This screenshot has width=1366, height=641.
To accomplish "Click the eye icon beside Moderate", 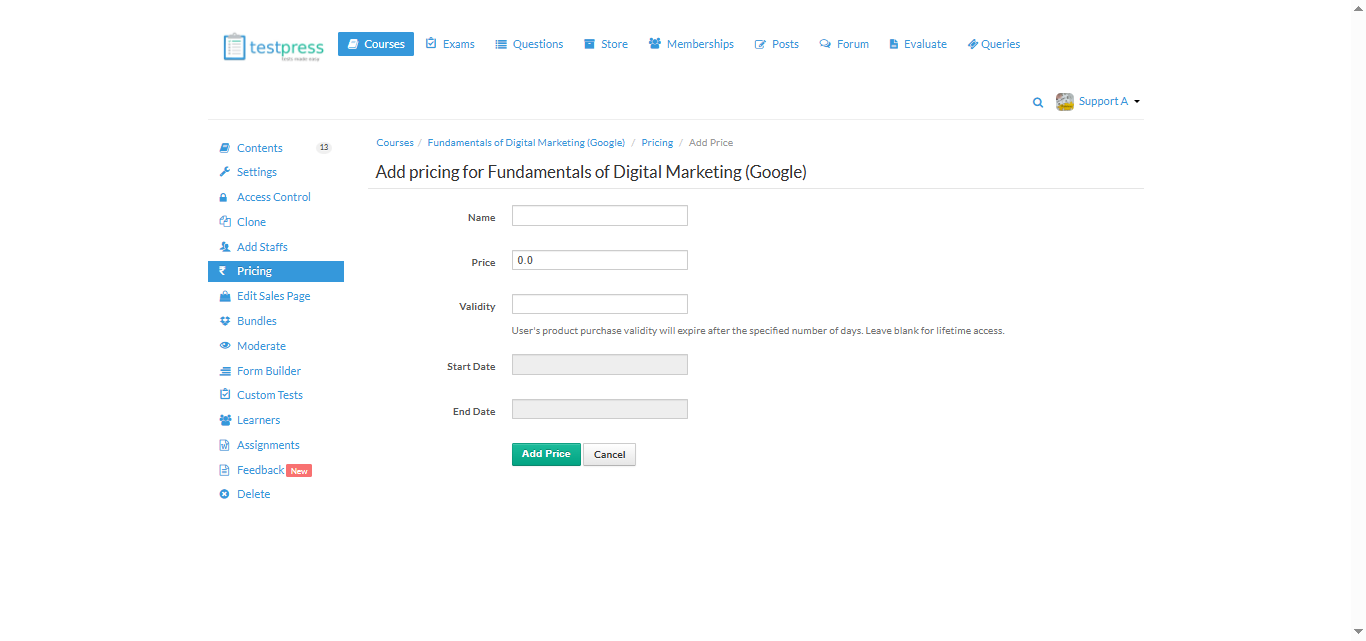I will 225,346.
